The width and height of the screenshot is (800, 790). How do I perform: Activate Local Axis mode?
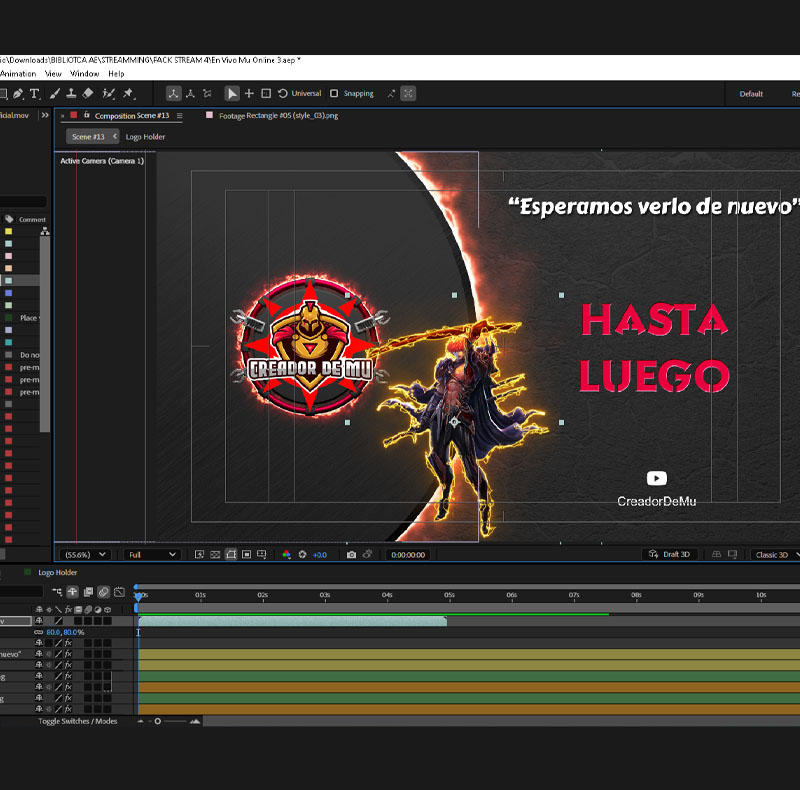(173, 93)
